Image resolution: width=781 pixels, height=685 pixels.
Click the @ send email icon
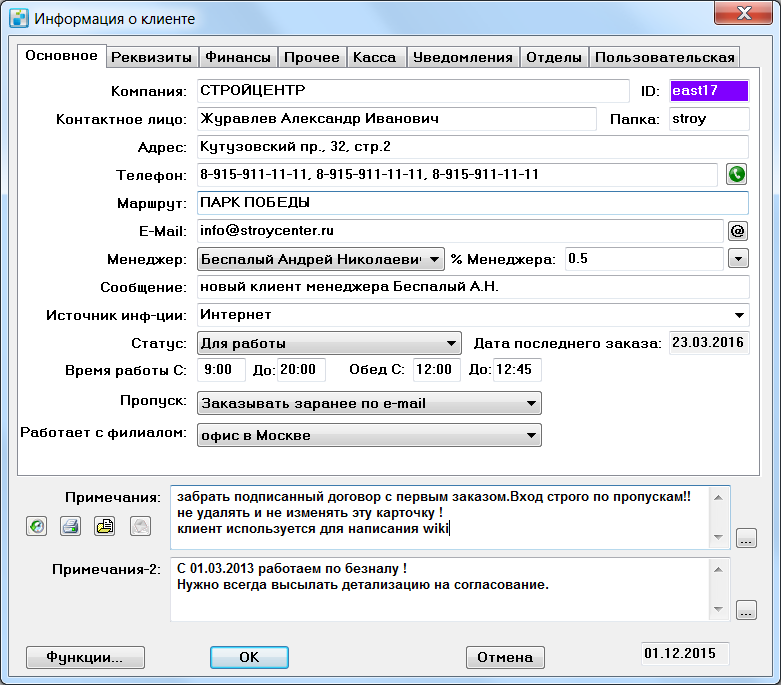738,231
